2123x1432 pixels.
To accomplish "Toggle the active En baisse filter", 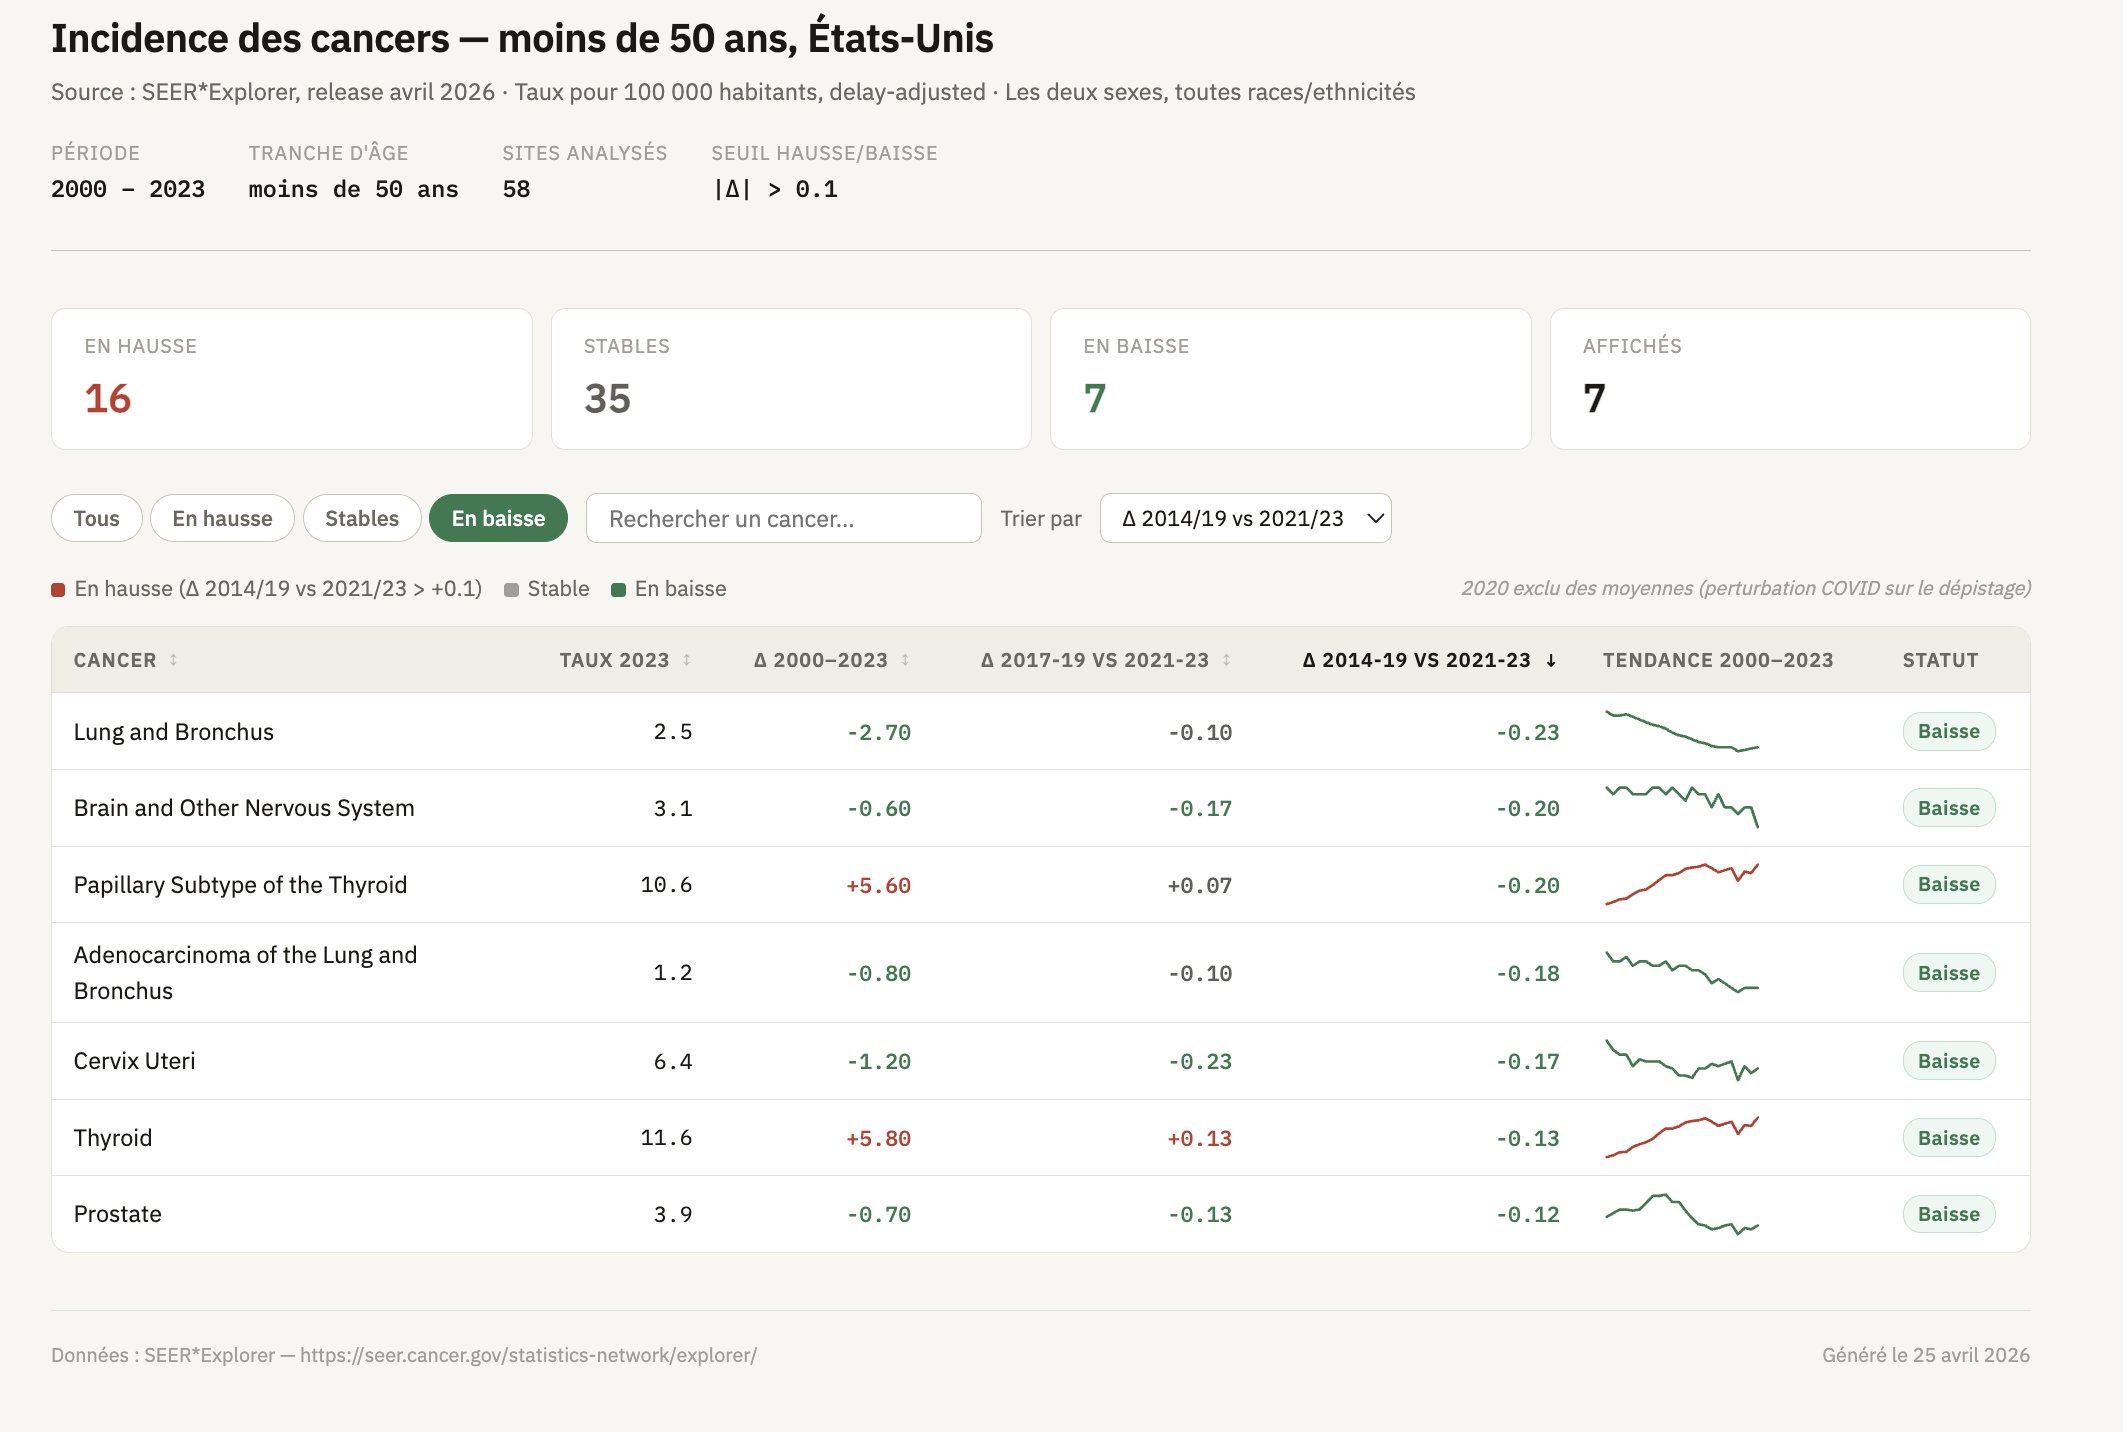I will 498,518.
